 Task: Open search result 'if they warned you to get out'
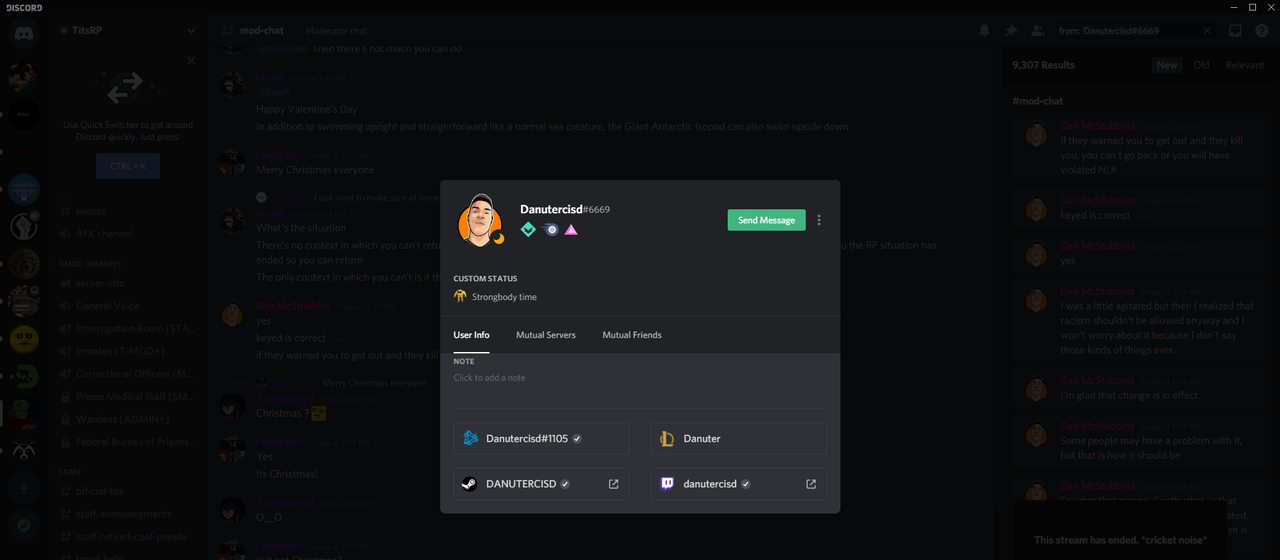pos(1140,148)
